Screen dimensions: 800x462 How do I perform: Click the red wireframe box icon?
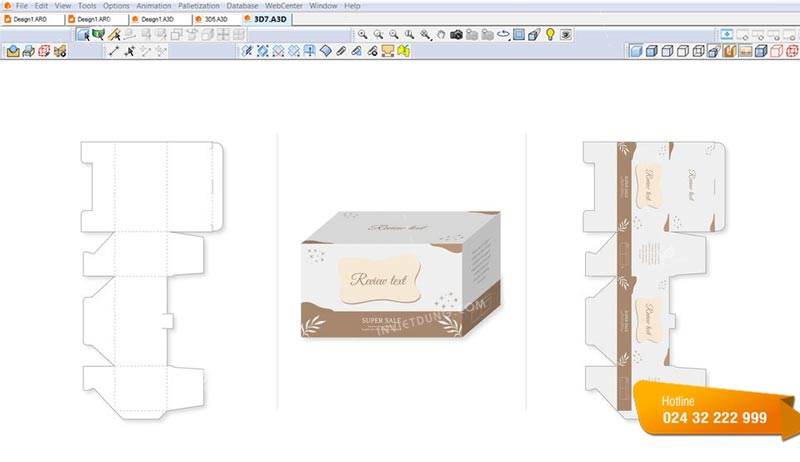44,51
